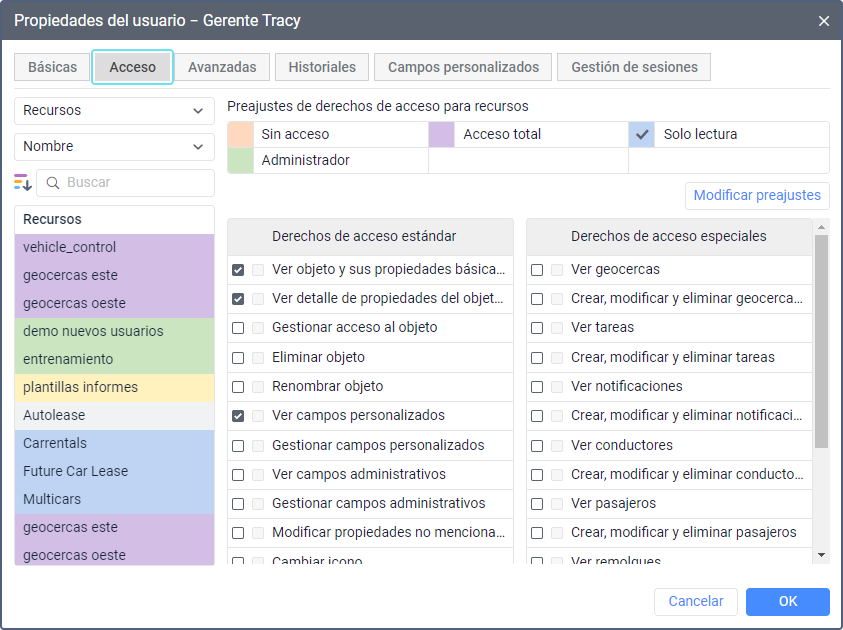Uncheck 'Ver campos personalizados' checkbox
Viewport: 843px width, 630px height.
[x=238, y=416]
